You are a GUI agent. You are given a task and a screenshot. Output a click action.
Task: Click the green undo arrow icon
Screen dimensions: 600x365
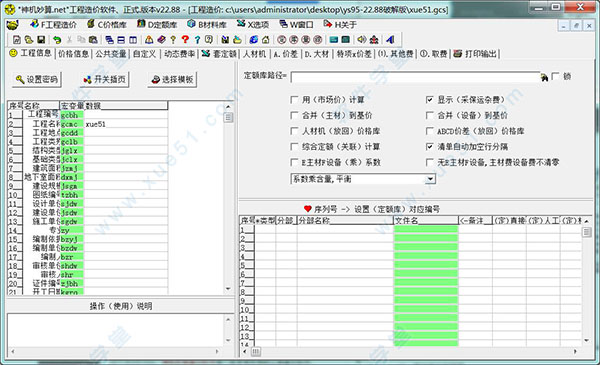click(57, 39)
